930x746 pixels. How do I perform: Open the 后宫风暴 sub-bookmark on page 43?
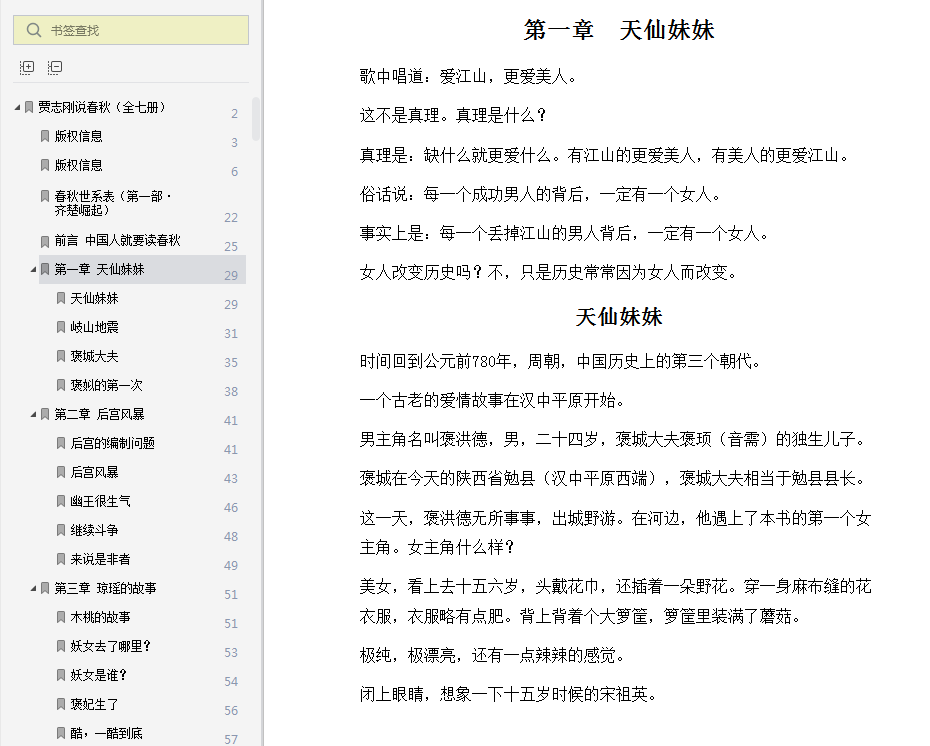[94, 473]
